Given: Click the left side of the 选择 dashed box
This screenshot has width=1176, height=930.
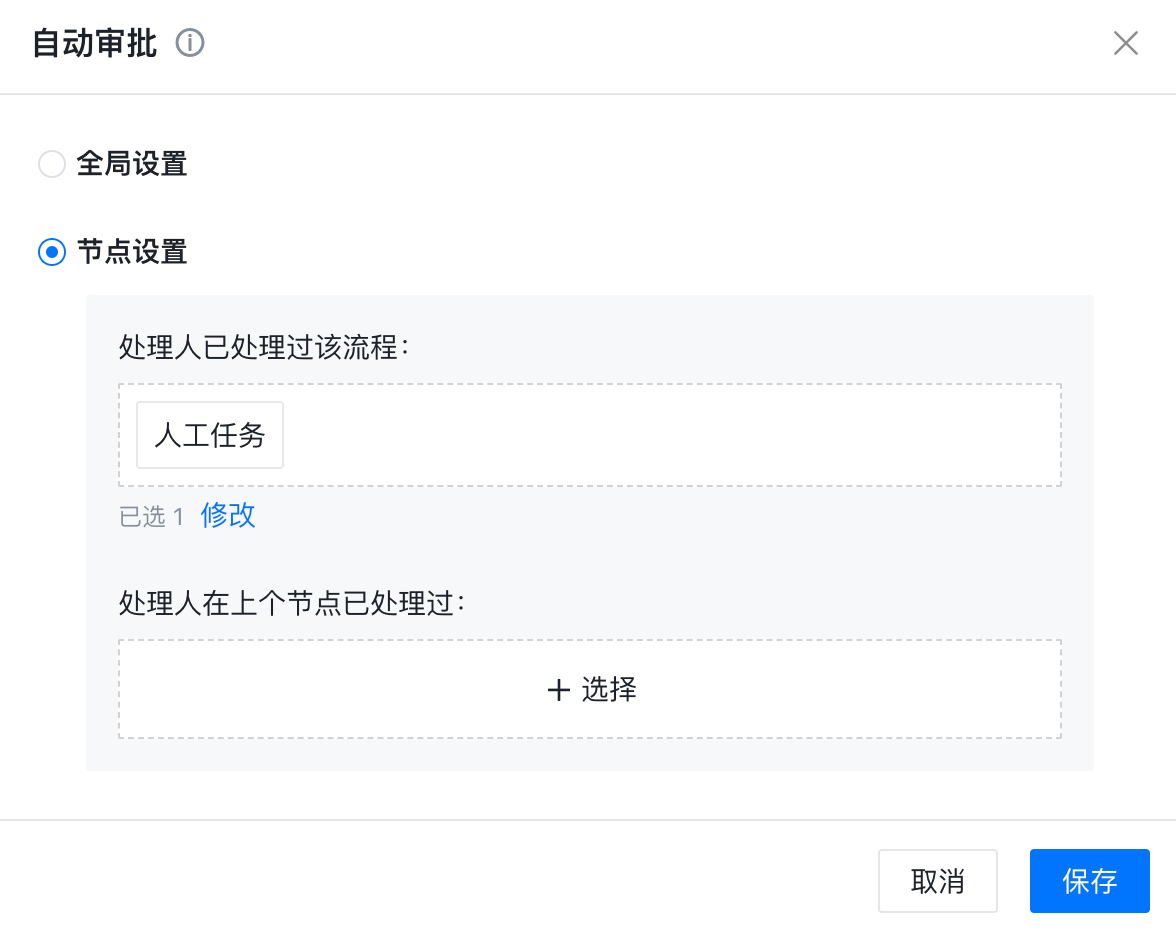Looking at the screenshot, I should [250, 690].
